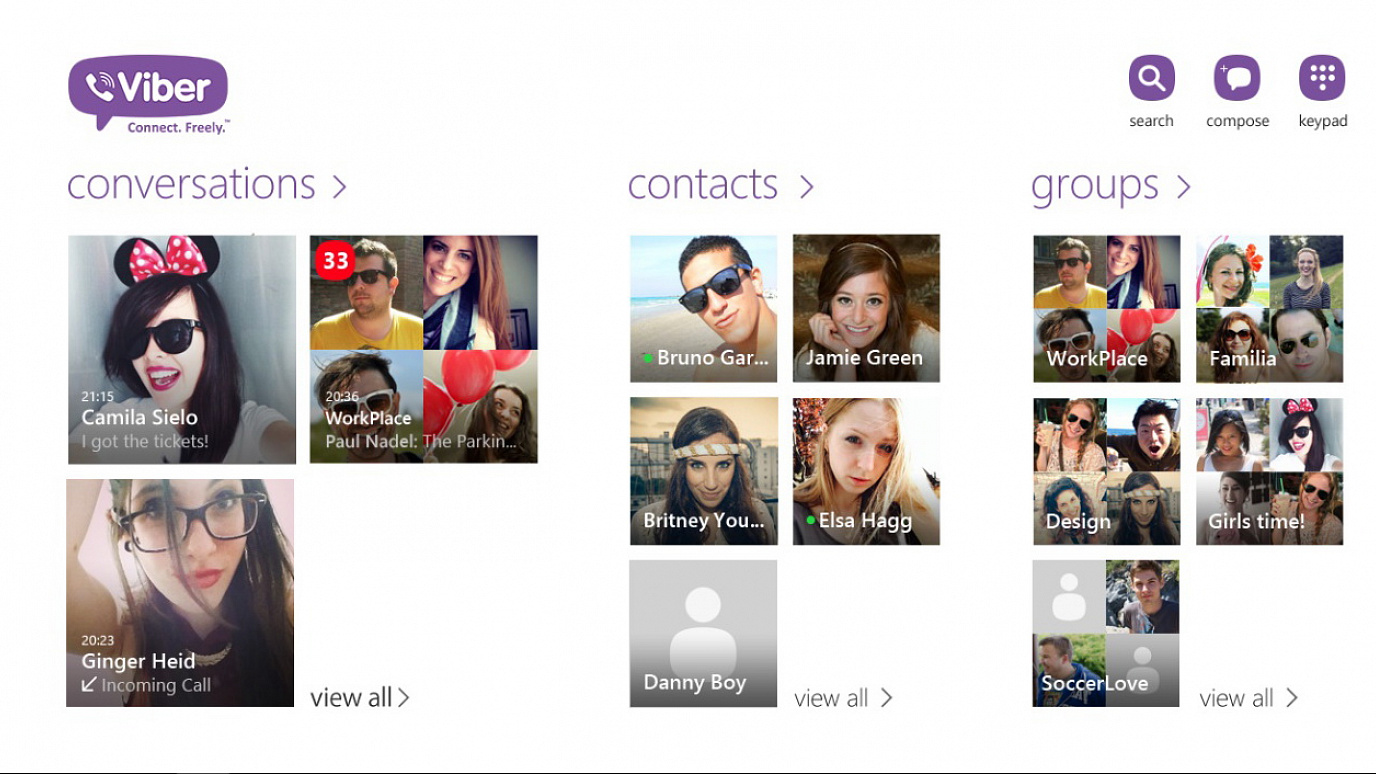Select the Danny Boy contact placeholder
Screen dimensions: 1376x774
pyautogui.click(x=703, y=633)
